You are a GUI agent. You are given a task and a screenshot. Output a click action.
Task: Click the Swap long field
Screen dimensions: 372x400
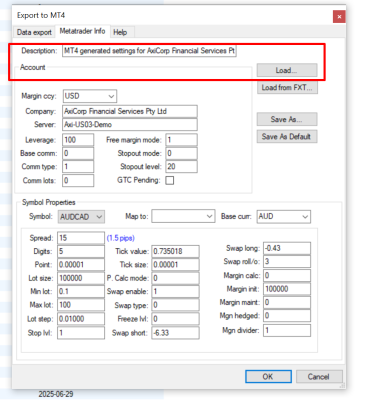(x=287, y=248)
